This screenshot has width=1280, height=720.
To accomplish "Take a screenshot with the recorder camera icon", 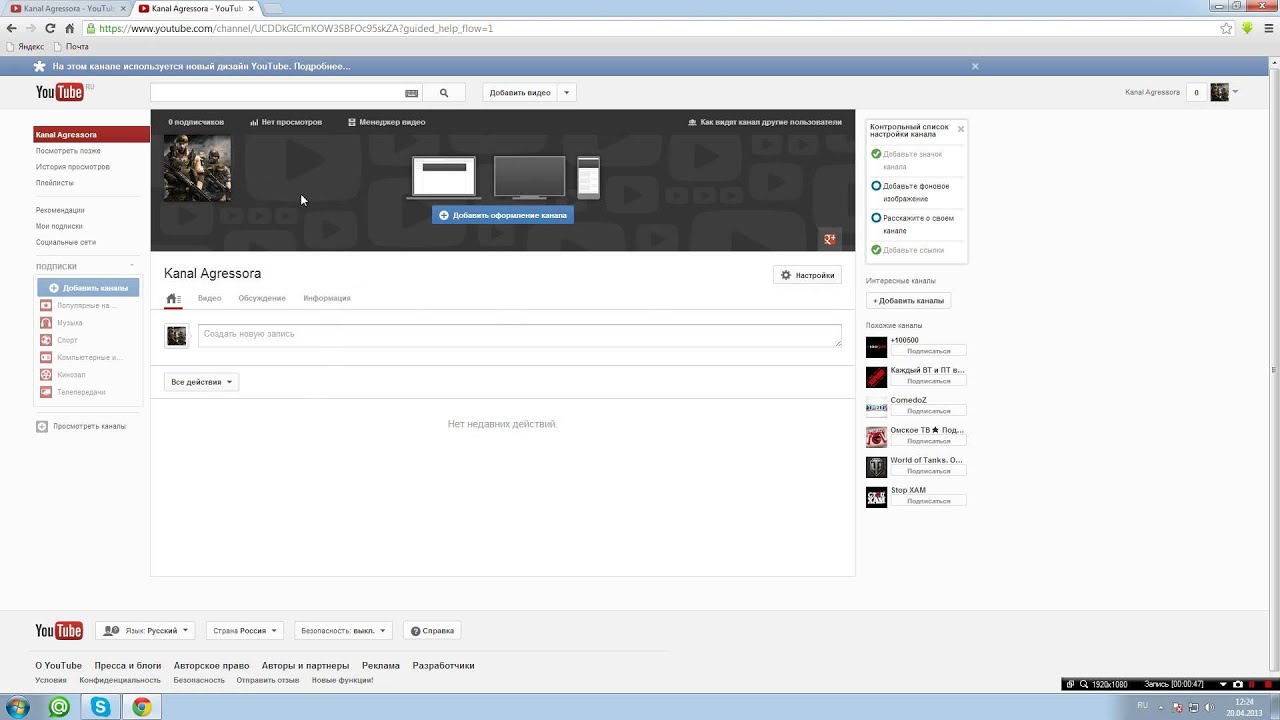I will point(1237,684).
